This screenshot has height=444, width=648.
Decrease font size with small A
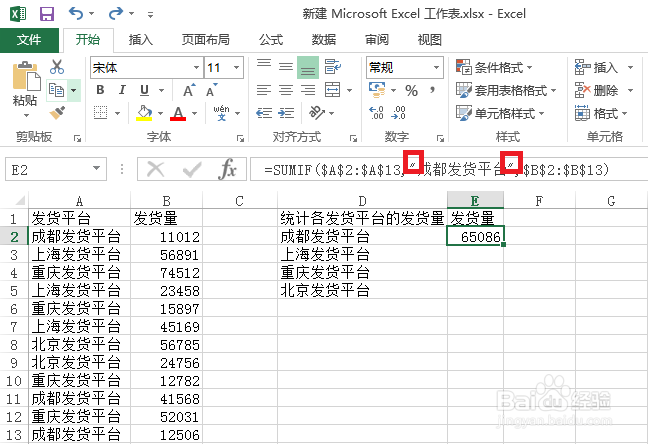click(x=212, y=90)
